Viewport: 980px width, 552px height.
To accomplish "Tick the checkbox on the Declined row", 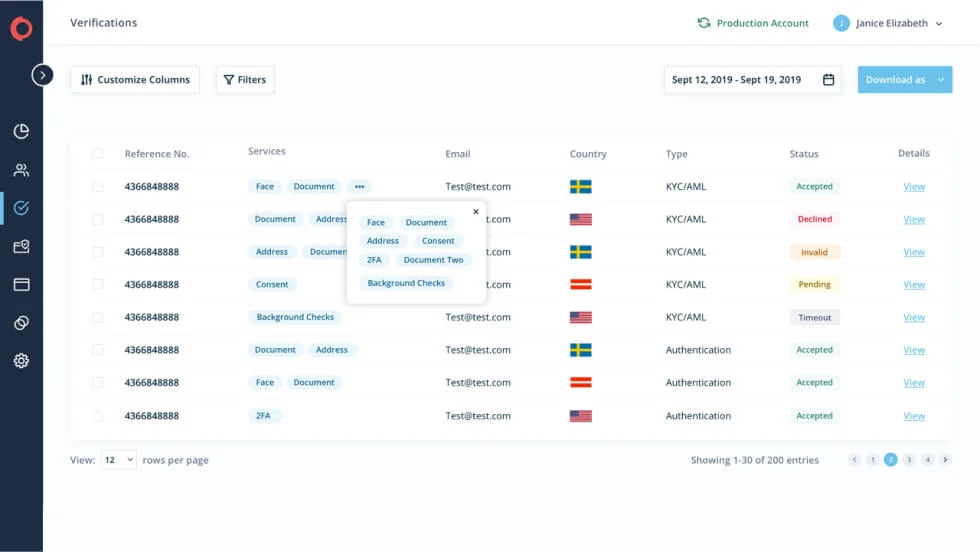I will (98, 219).
